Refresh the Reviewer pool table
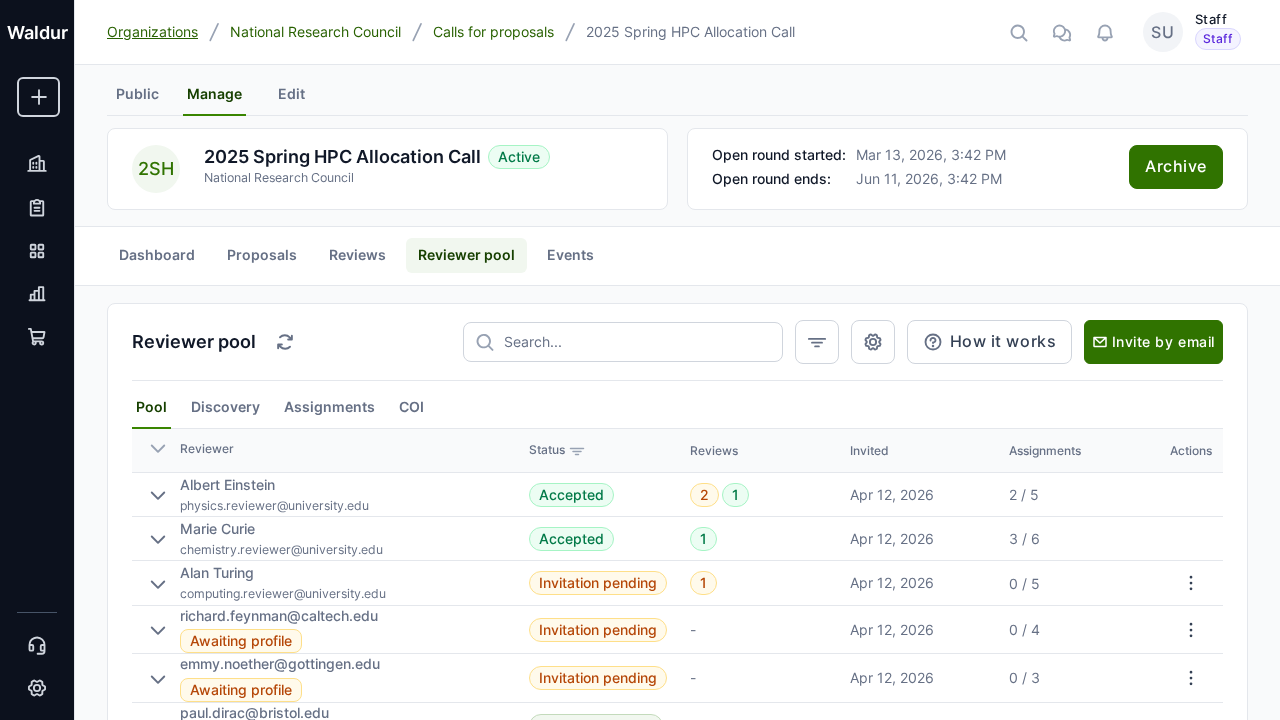Image resolution: width=1280 pixels, height=720 pixels. [285, 342]
